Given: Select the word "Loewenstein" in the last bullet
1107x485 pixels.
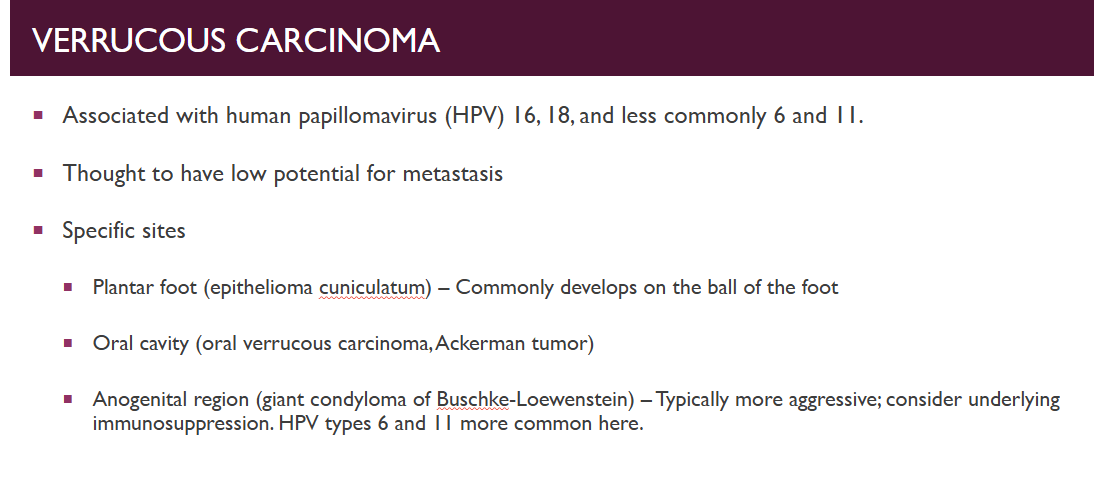Looking at the screenshot, I should 570,400.
